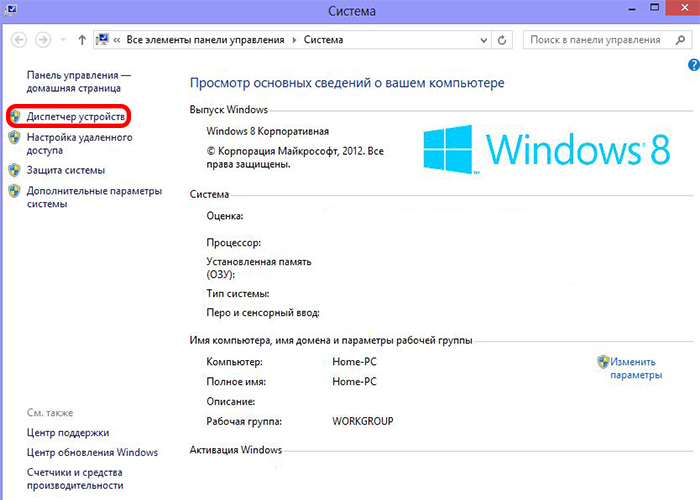
Task: Refresh the address bar view
Action: click(x=502, y=40)
